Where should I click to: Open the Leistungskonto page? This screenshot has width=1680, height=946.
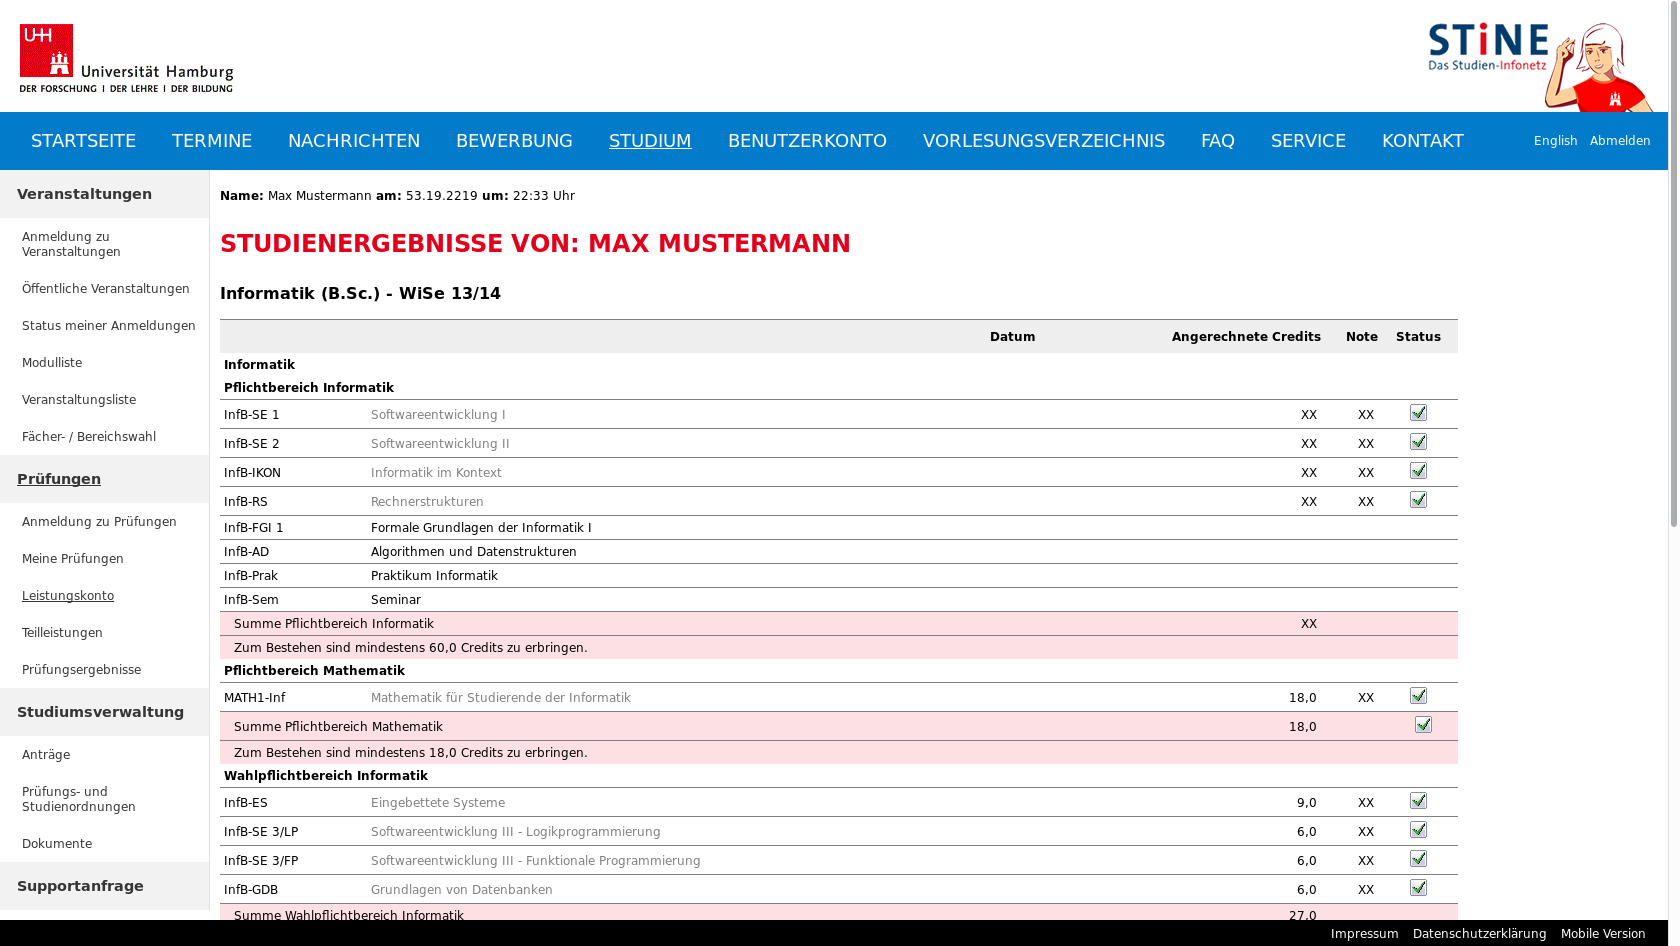pos(67,595)
